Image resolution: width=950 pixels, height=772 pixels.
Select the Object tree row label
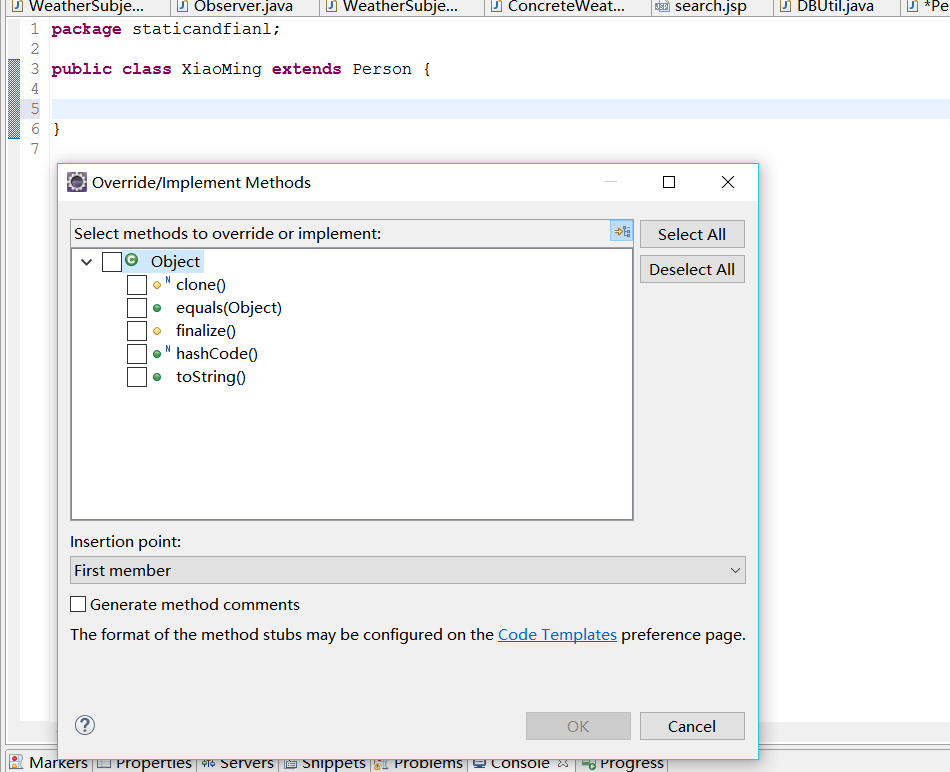tap(175, 262)
